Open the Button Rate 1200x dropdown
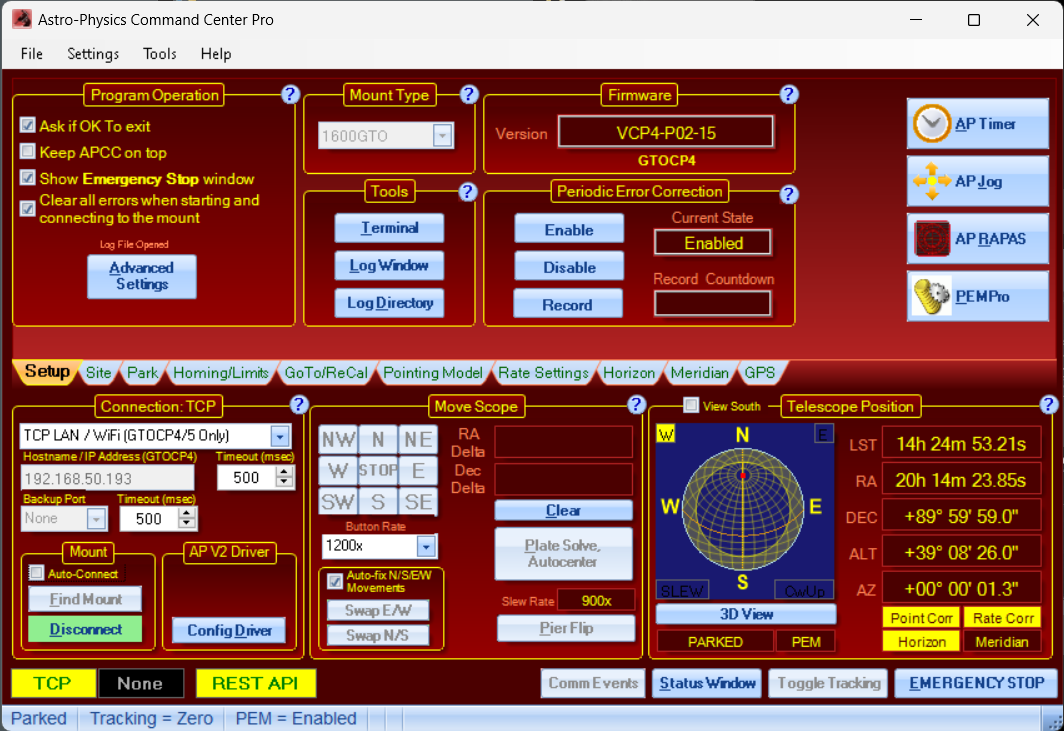1064x731 pixels. pyautogui.click(x=426, y=546)
